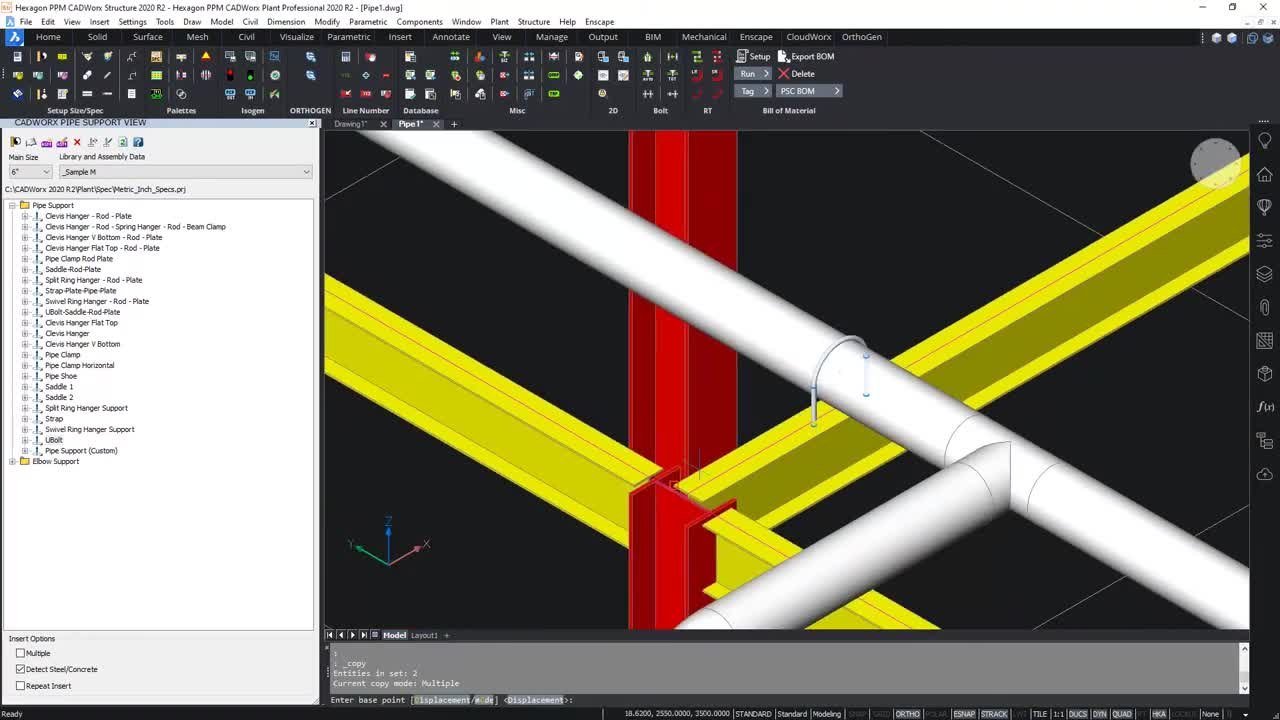Click the green traffic light icon in Isogen panel
Screen dimensions: 1280x720
251,75
